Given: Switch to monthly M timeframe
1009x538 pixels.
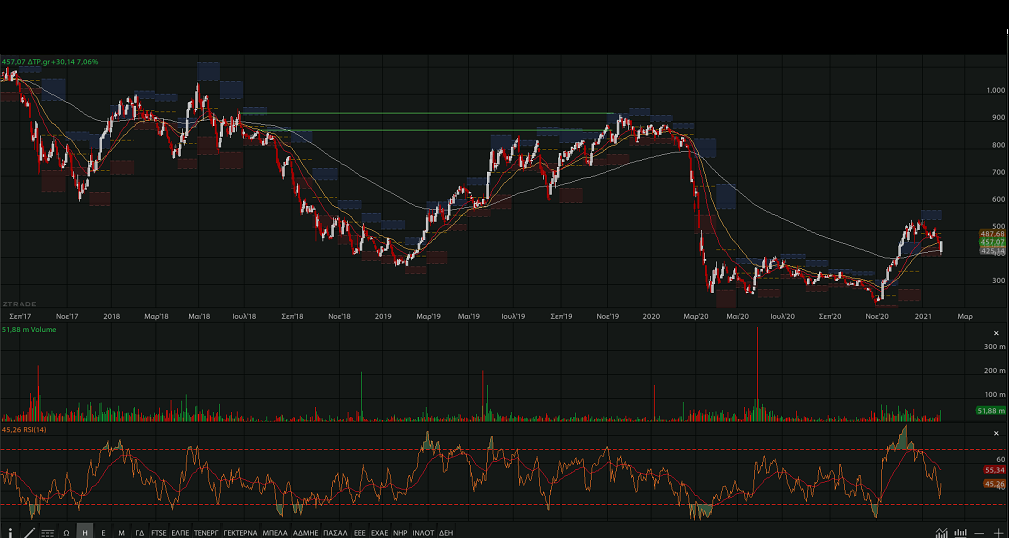Looking at the screenshot, I should [x=121, y=533].
